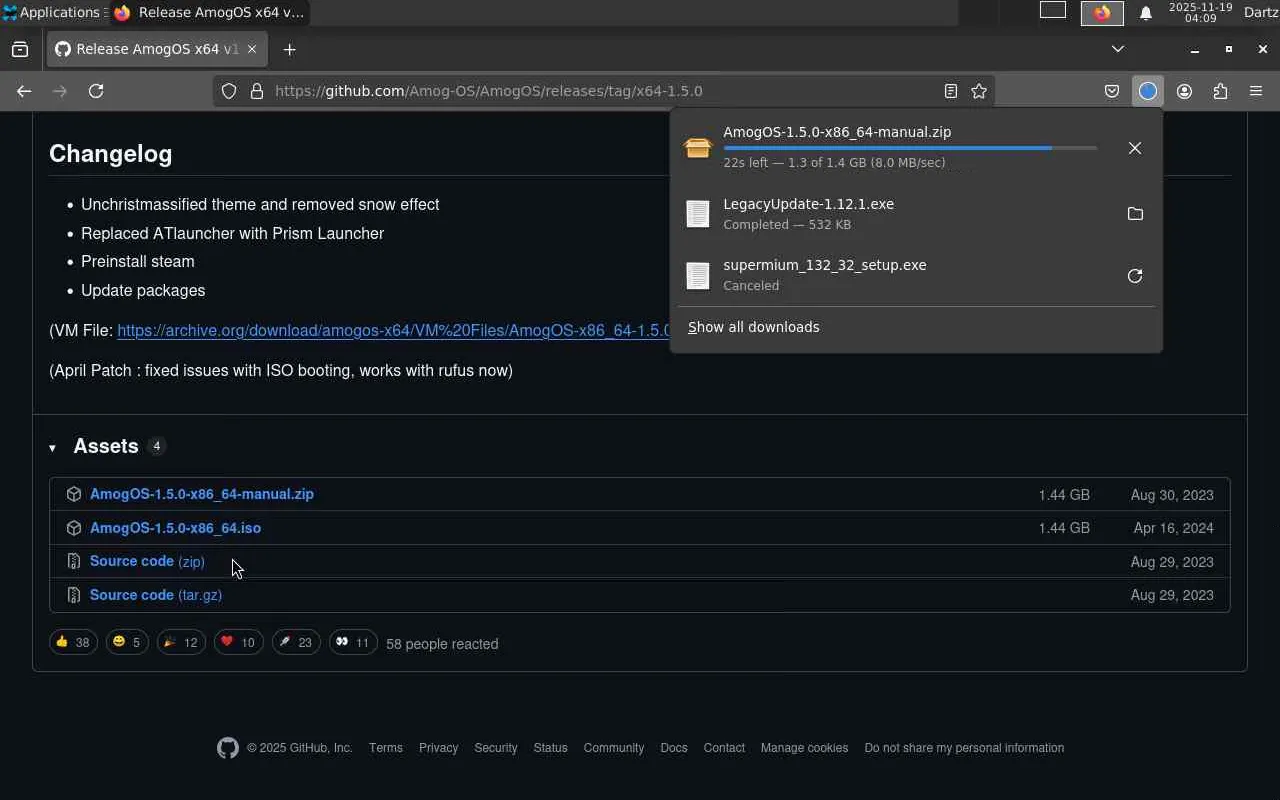Click the GitHub logo in the footer
Image resolution: width=1280 pixels, height=800 pixels.
[228, 748]
